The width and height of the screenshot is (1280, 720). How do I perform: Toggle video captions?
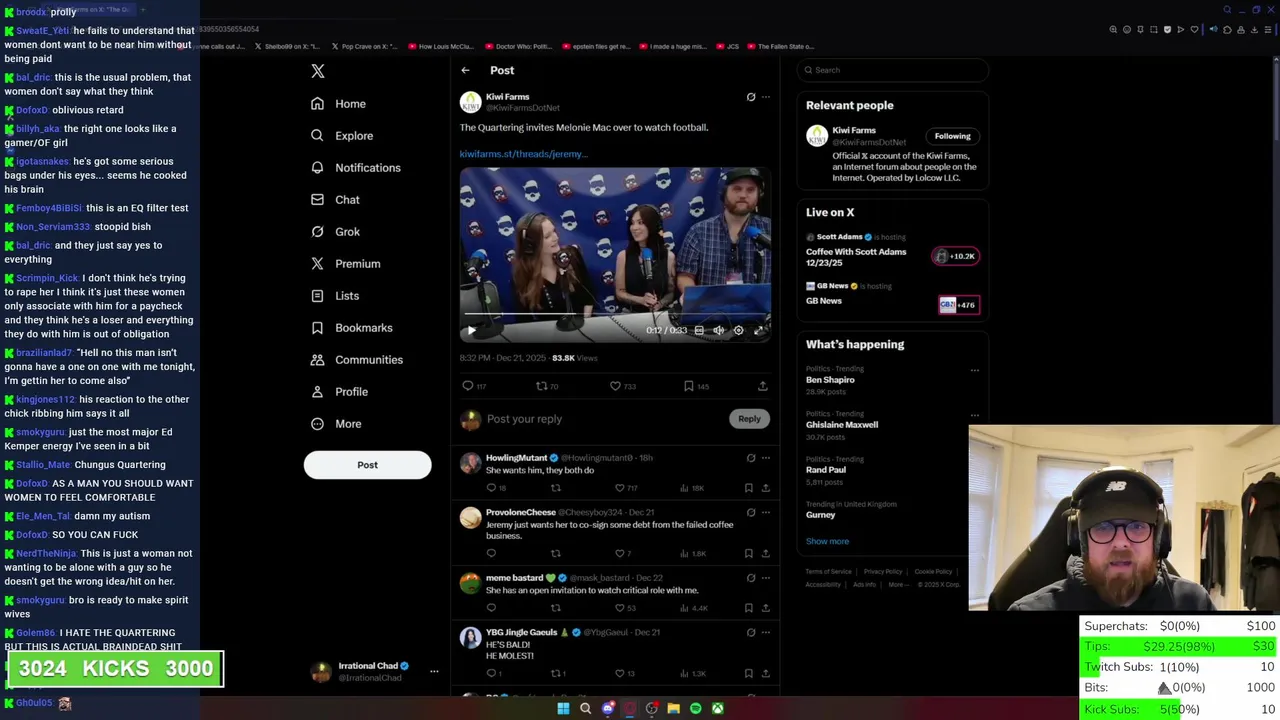(699, 330)
